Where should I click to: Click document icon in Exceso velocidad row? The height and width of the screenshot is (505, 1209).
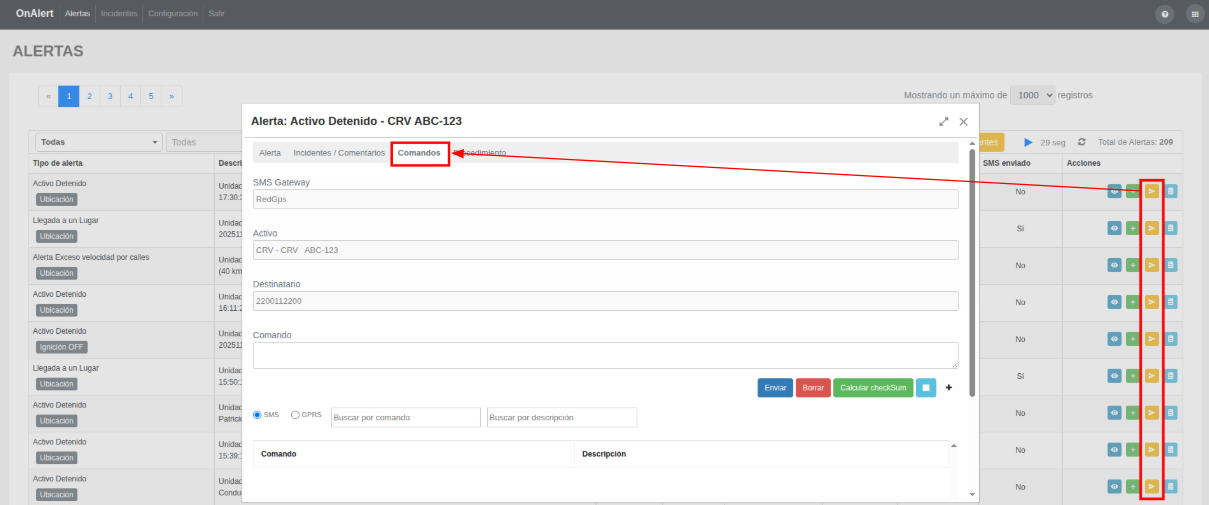(1171, 265)
